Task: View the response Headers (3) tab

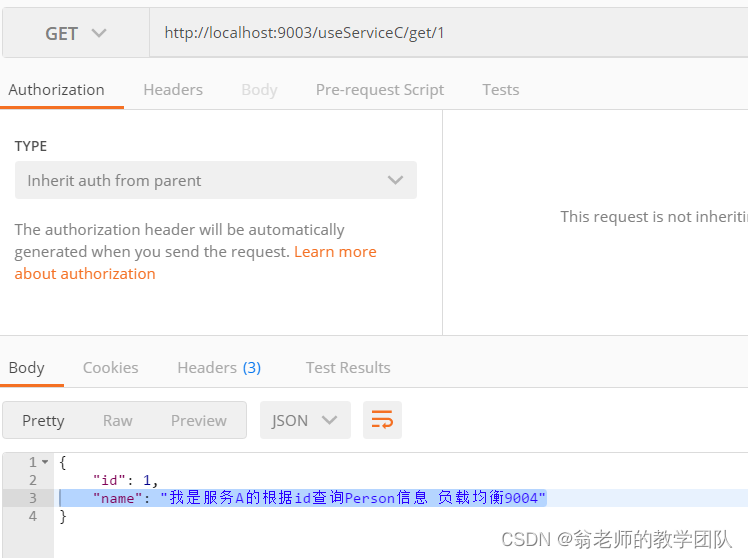Action: tap(219, 368)
